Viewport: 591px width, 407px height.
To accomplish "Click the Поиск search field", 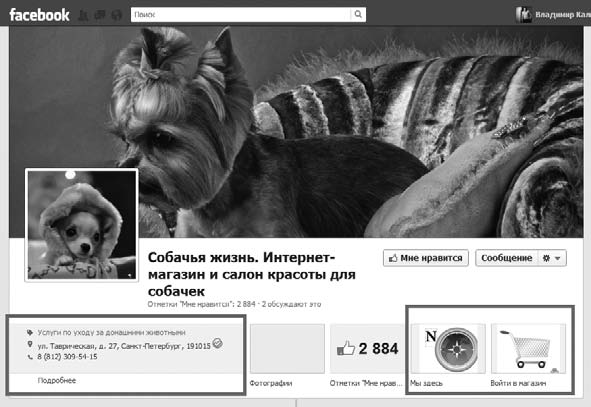I will click(240, 14).
